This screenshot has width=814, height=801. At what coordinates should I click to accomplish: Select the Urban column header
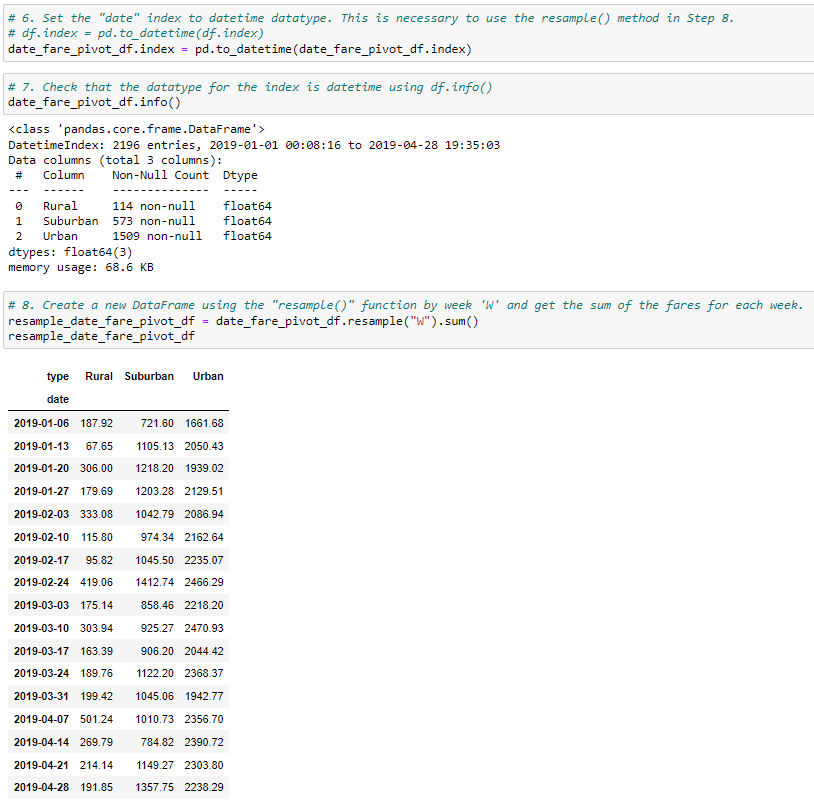tap(207, 376)
